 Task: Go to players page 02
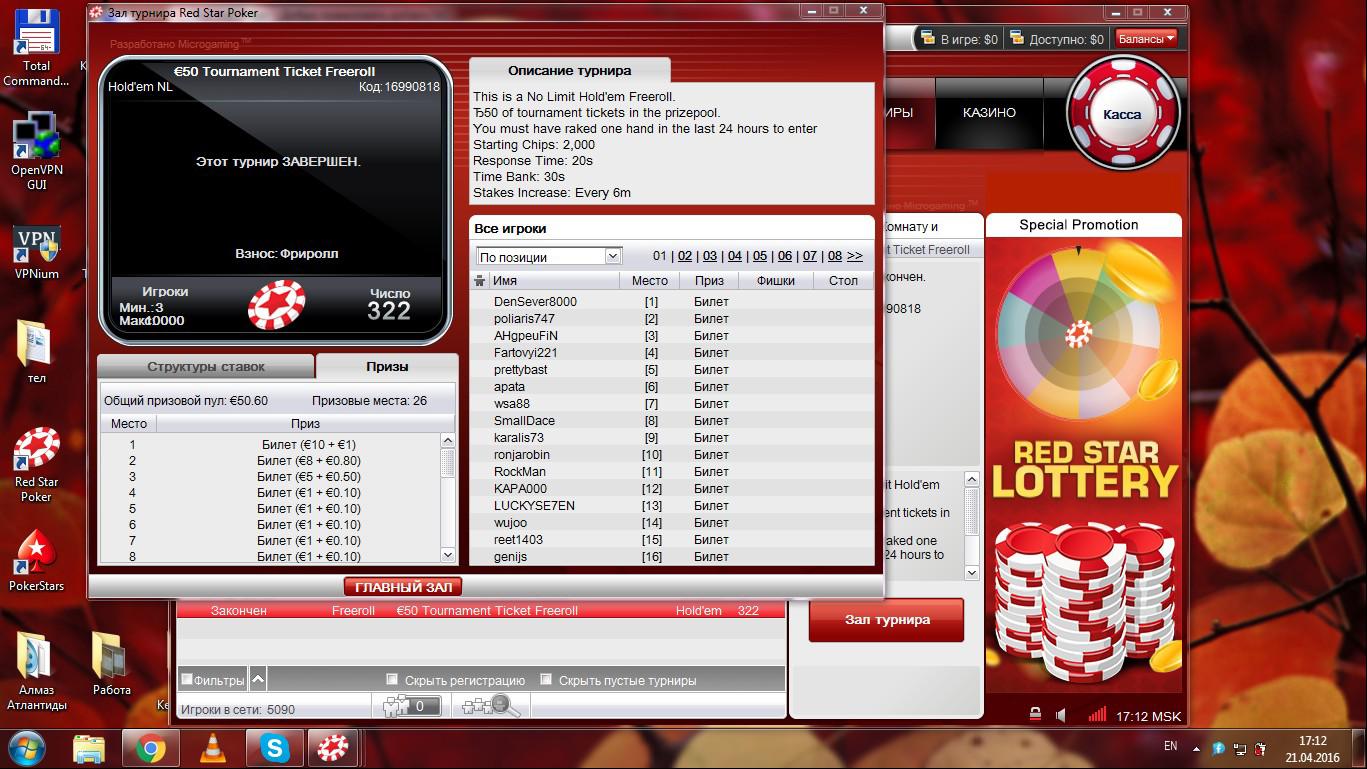point(685,256)
